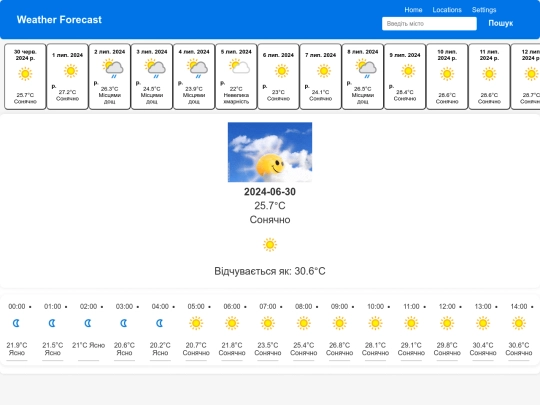The image size is (540, 405).
Task: Click the 25.7°C main temperature text
Action: click(270, 206)
